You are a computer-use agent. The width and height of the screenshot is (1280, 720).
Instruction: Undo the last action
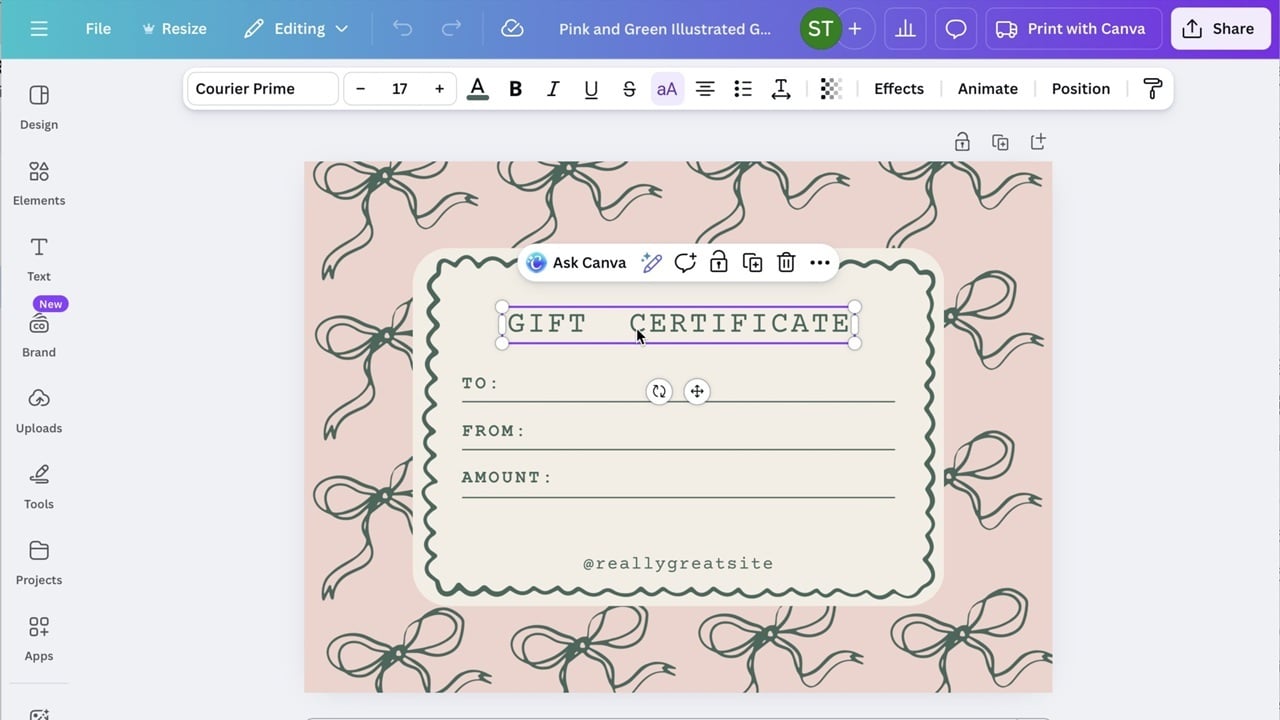point(402,29)
